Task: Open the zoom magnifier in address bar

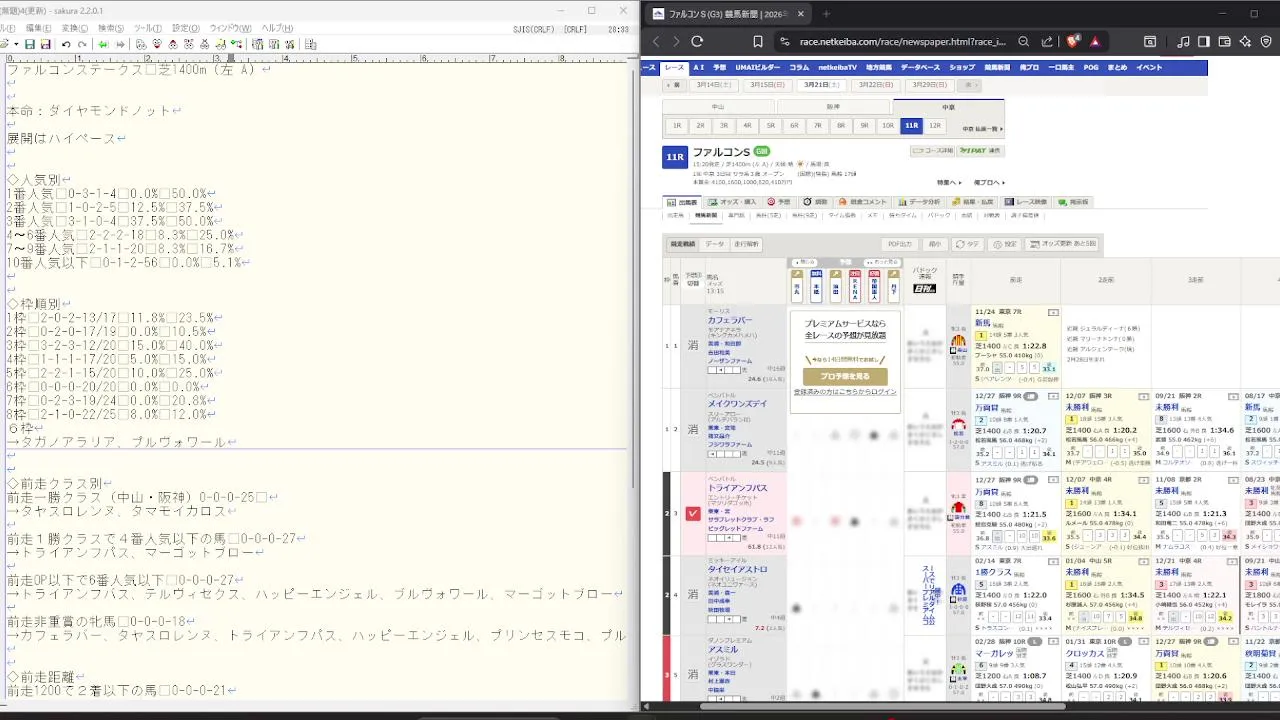Action: pos(1024,41)
